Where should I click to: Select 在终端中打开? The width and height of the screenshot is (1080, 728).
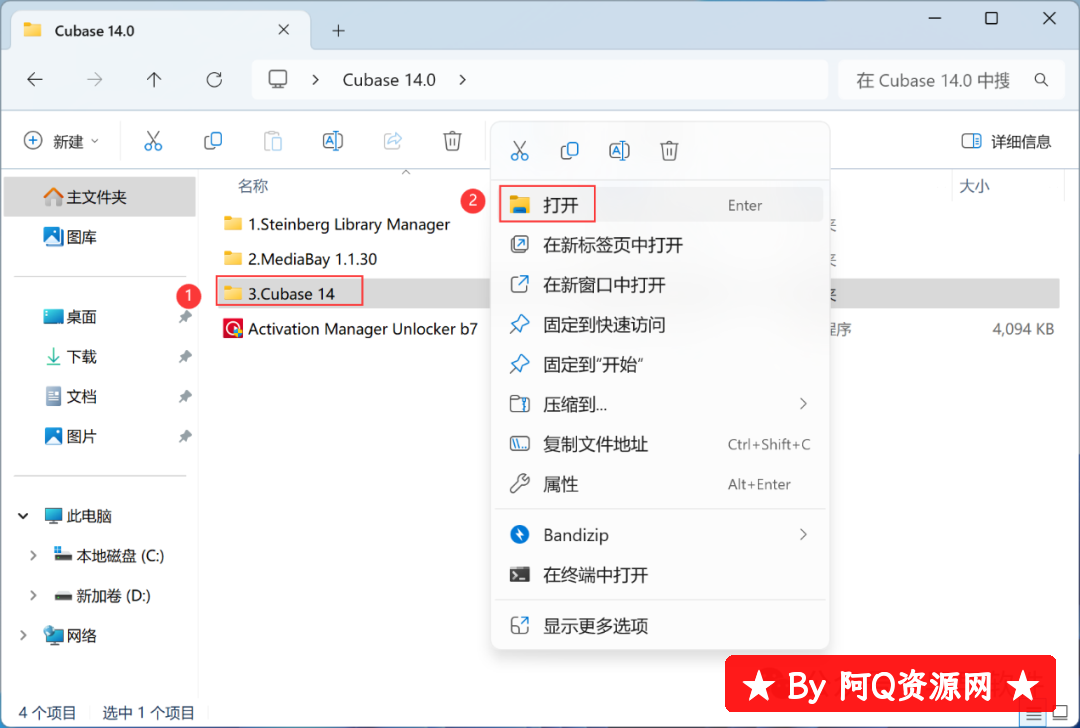[x=661, y=575]
